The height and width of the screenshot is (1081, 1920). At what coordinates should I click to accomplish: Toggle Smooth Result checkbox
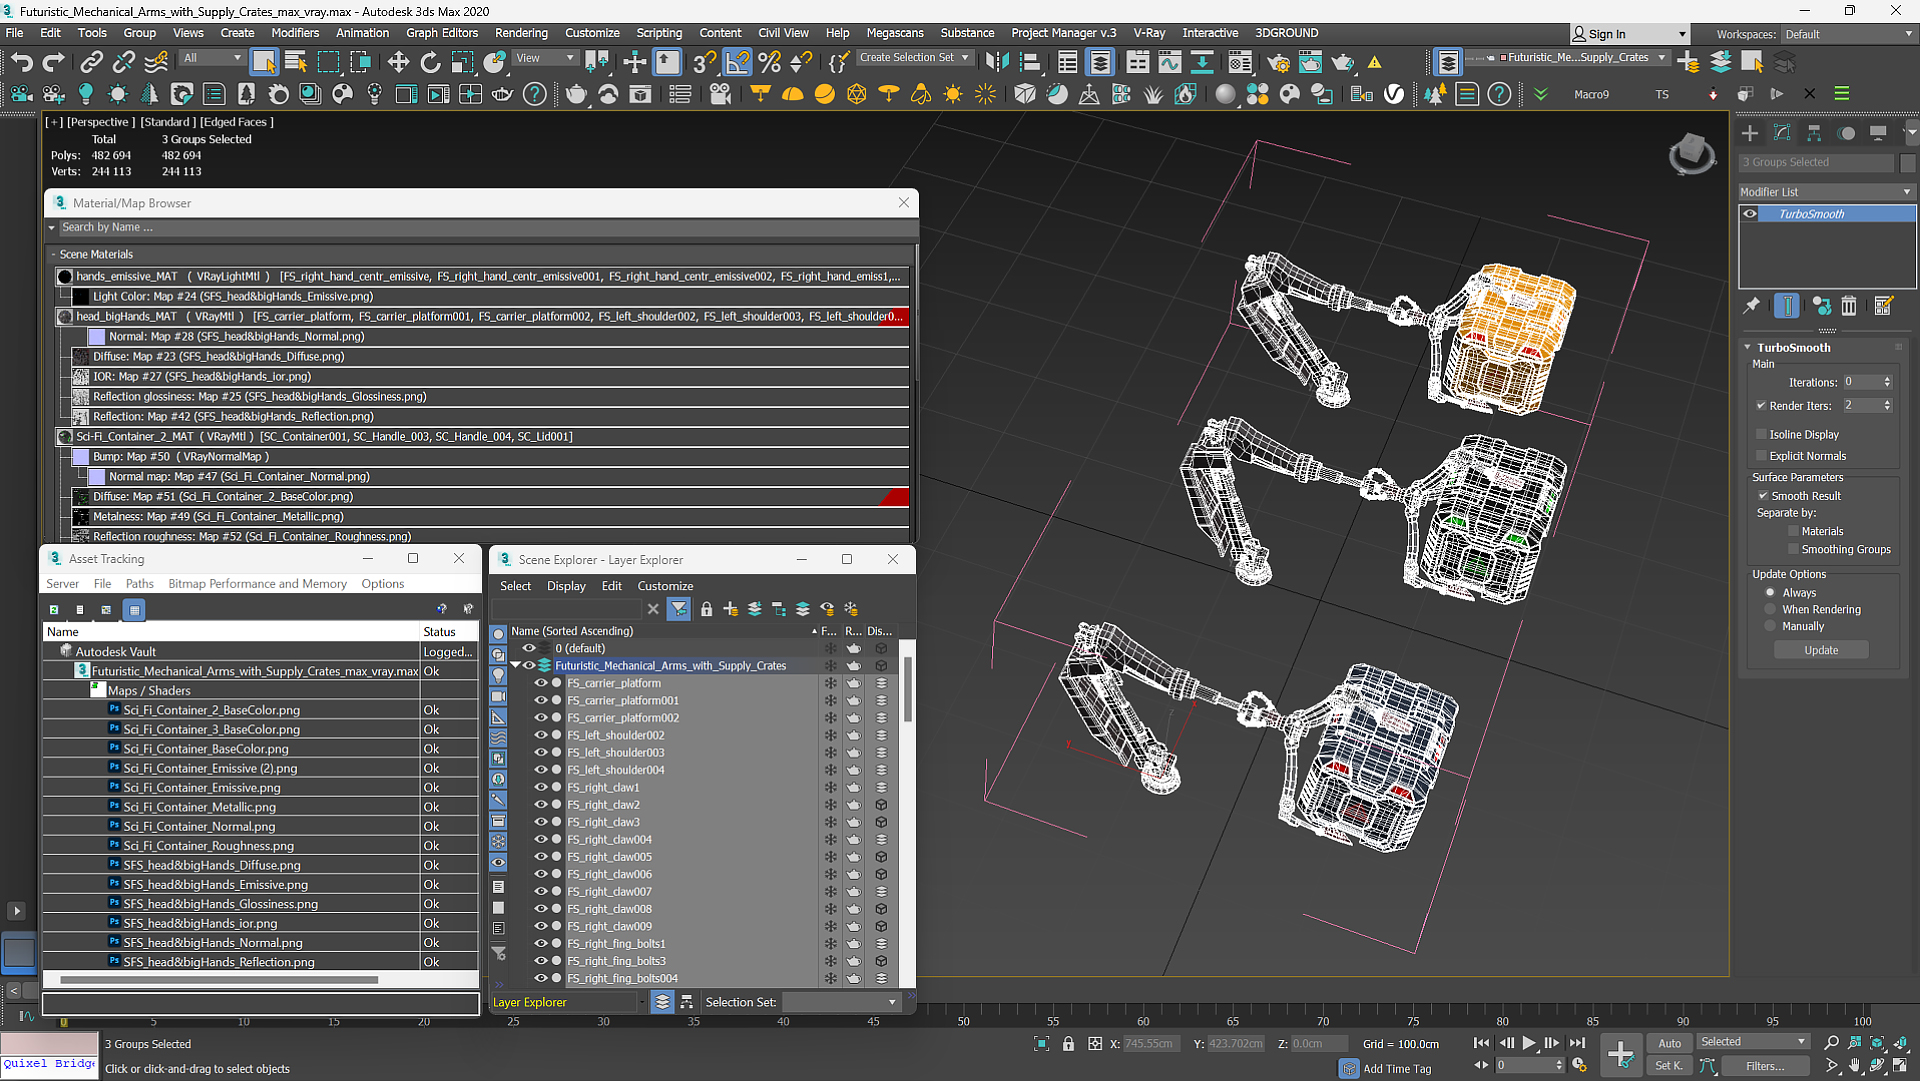1763,496
